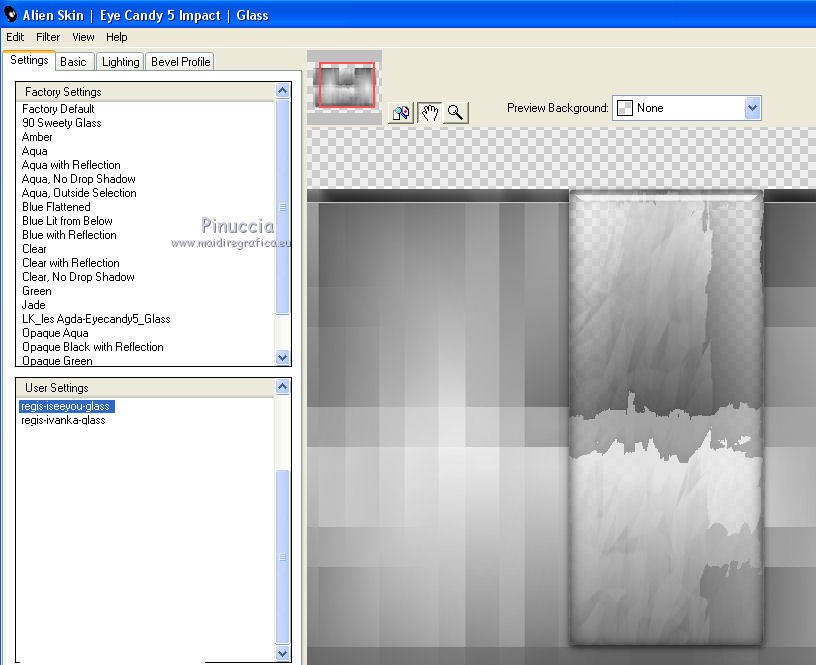Image resolution: width=816 pixels, height=665 pixels.
Task: Switch to the Basic tab
Action: pyautogui.click(x=73, y=62)
